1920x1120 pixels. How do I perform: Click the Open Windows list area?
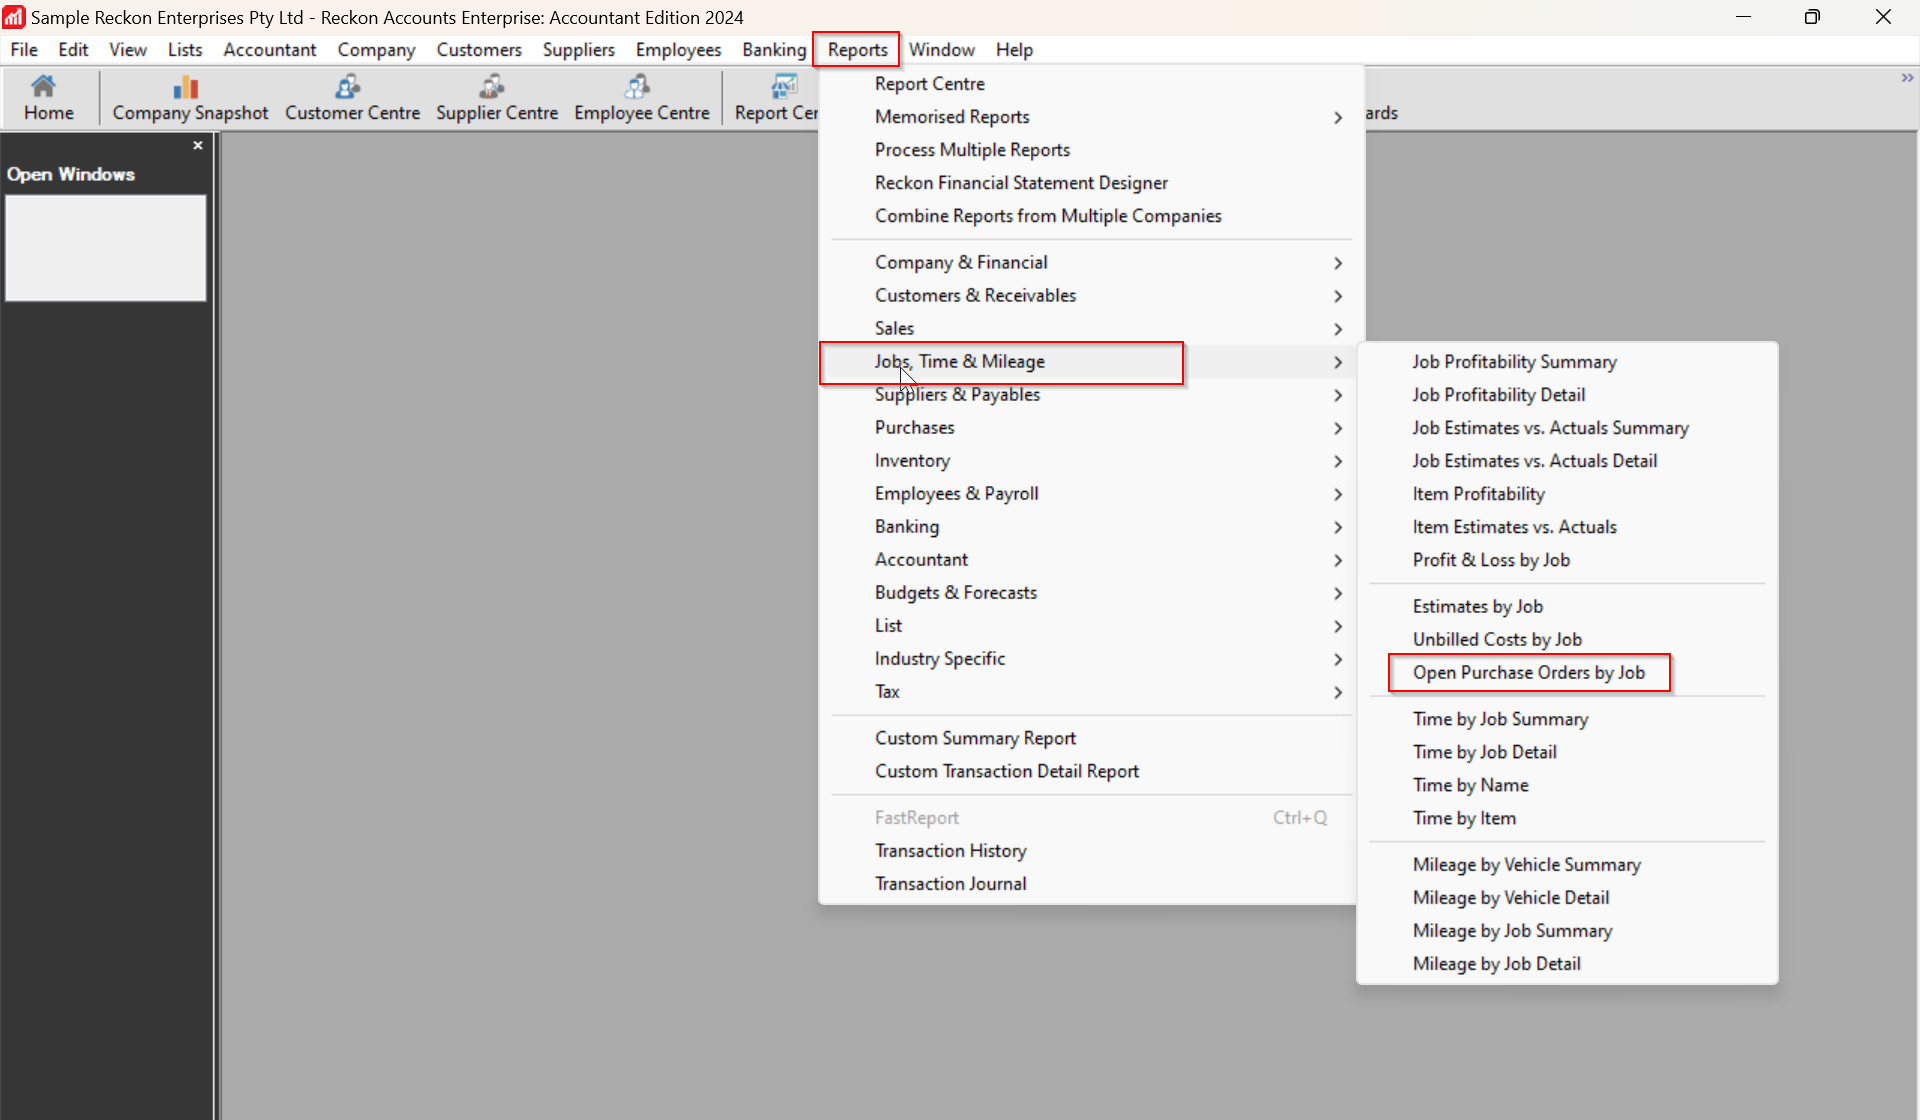pyautogui.click(x=106, y=248)
